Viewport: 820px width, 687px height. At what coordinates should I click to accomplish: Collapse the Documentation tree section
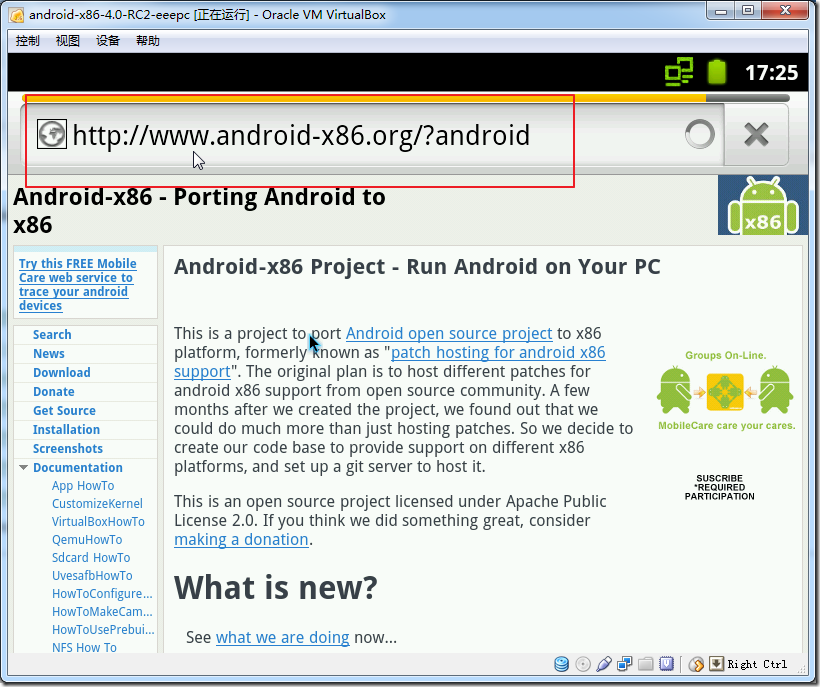[x=24, y=467]
